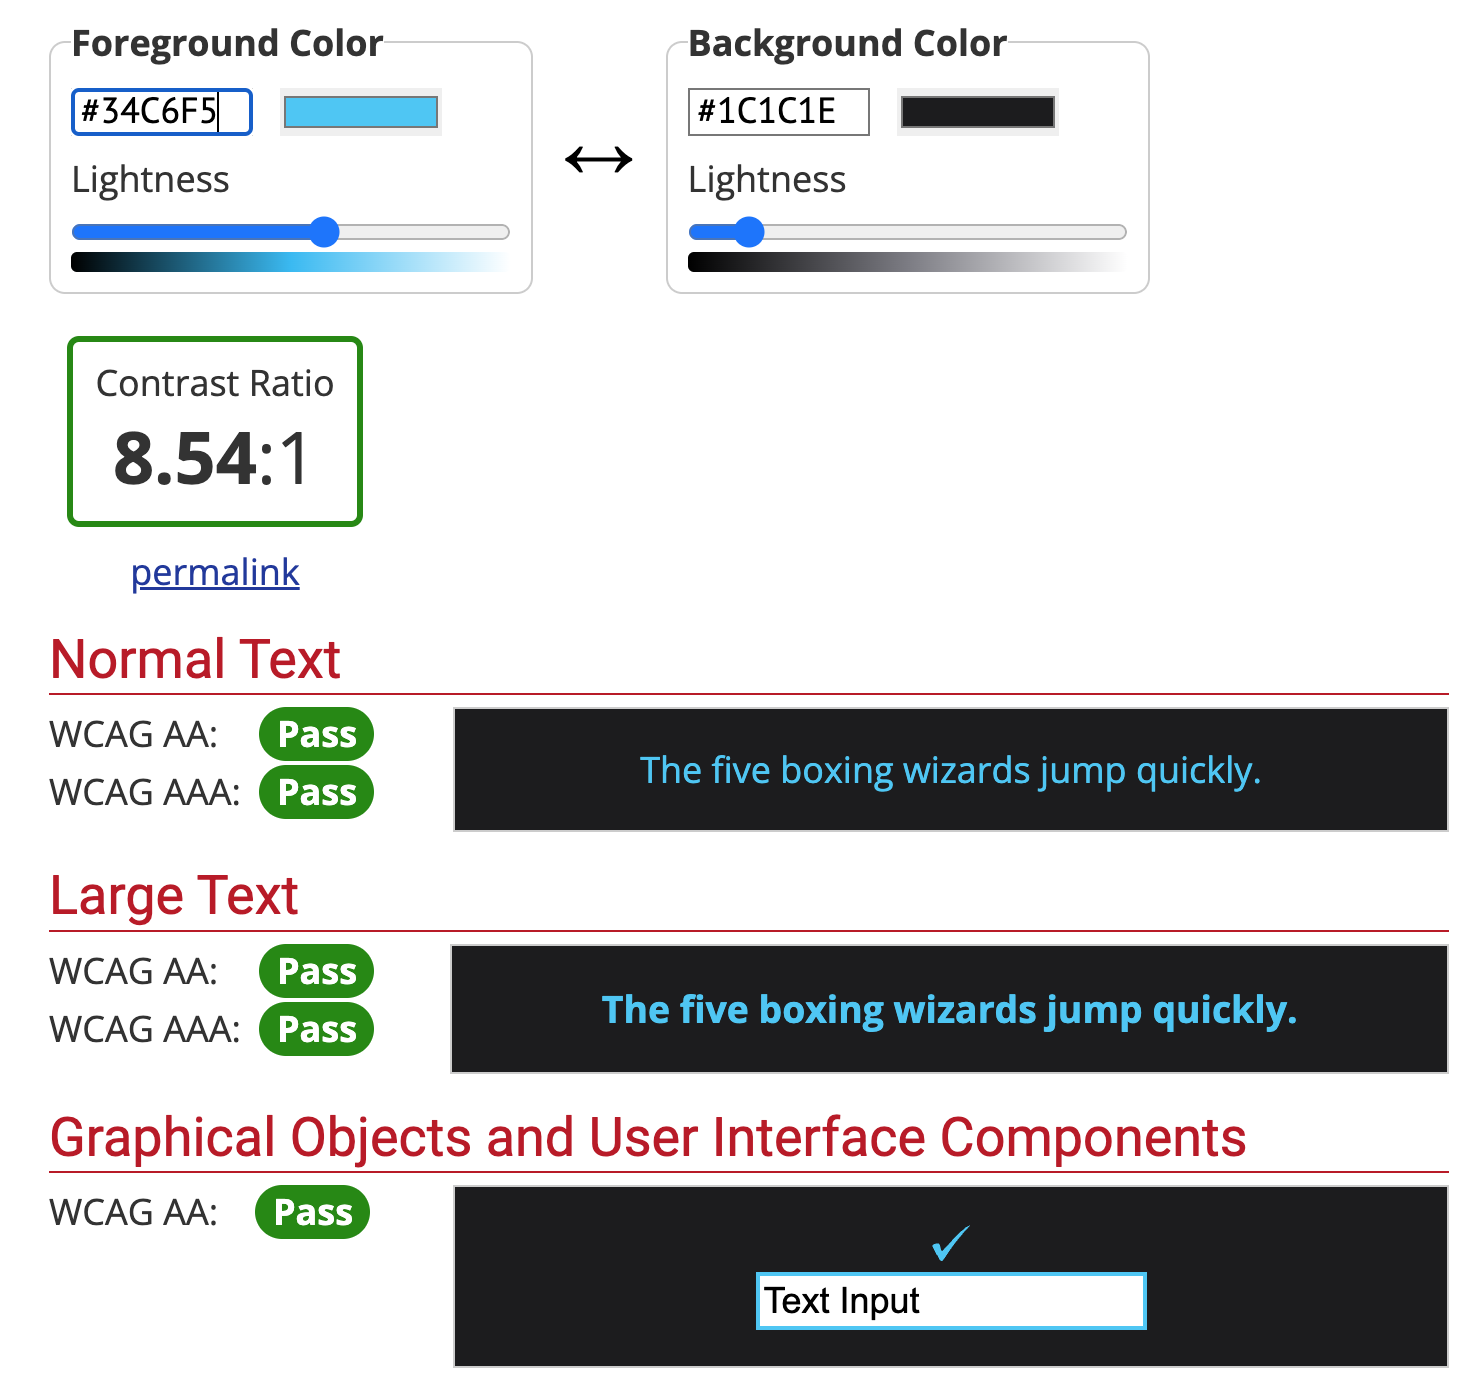Viewport: 1480px width, 1388px height.
Task: Click the background lightness slider handle
Action: [x=749, y=232]
